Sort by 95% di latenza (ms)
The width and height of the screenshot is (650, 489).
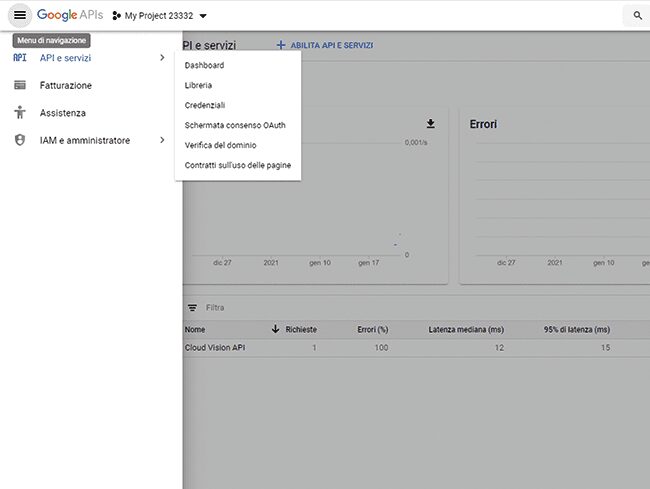[x=577, y=329]
